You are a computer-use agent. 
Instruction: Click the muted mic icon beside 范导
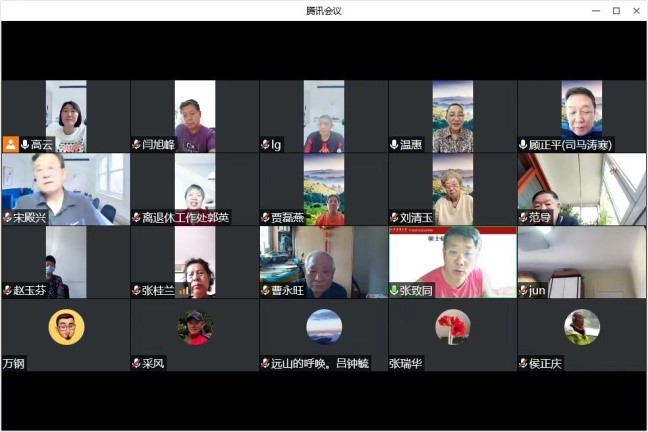point(523,217)
